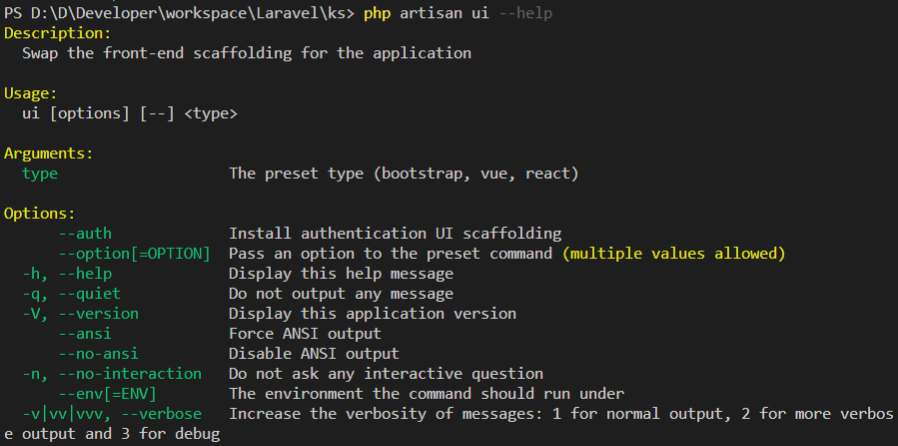Click the 'artisan' word in the command
Viewport: 898px width, 446px height.
(x=431, y=13)
